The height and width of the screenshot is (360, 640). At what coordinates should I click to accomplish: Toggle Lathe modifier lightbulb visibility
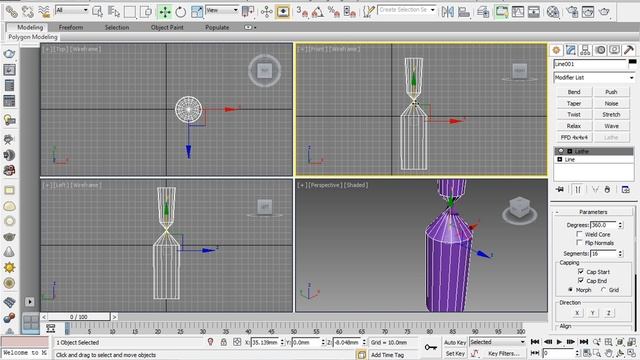[561, 151]
